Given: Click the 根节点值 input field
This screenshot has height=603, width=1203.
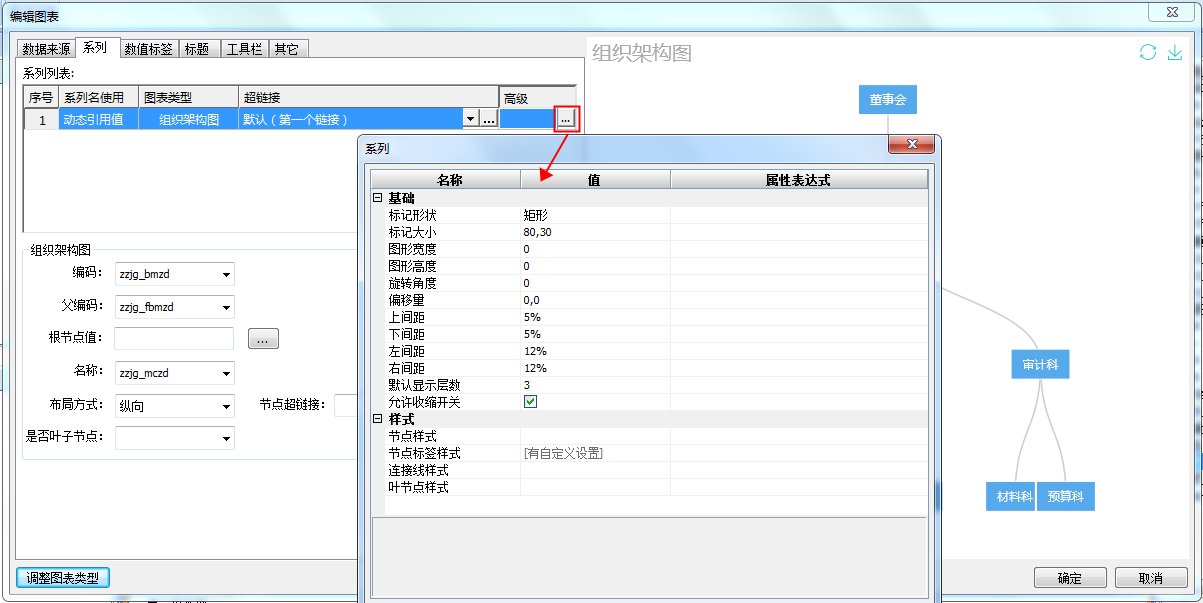Looking at the screenshot, I should (x=174, y=339).
